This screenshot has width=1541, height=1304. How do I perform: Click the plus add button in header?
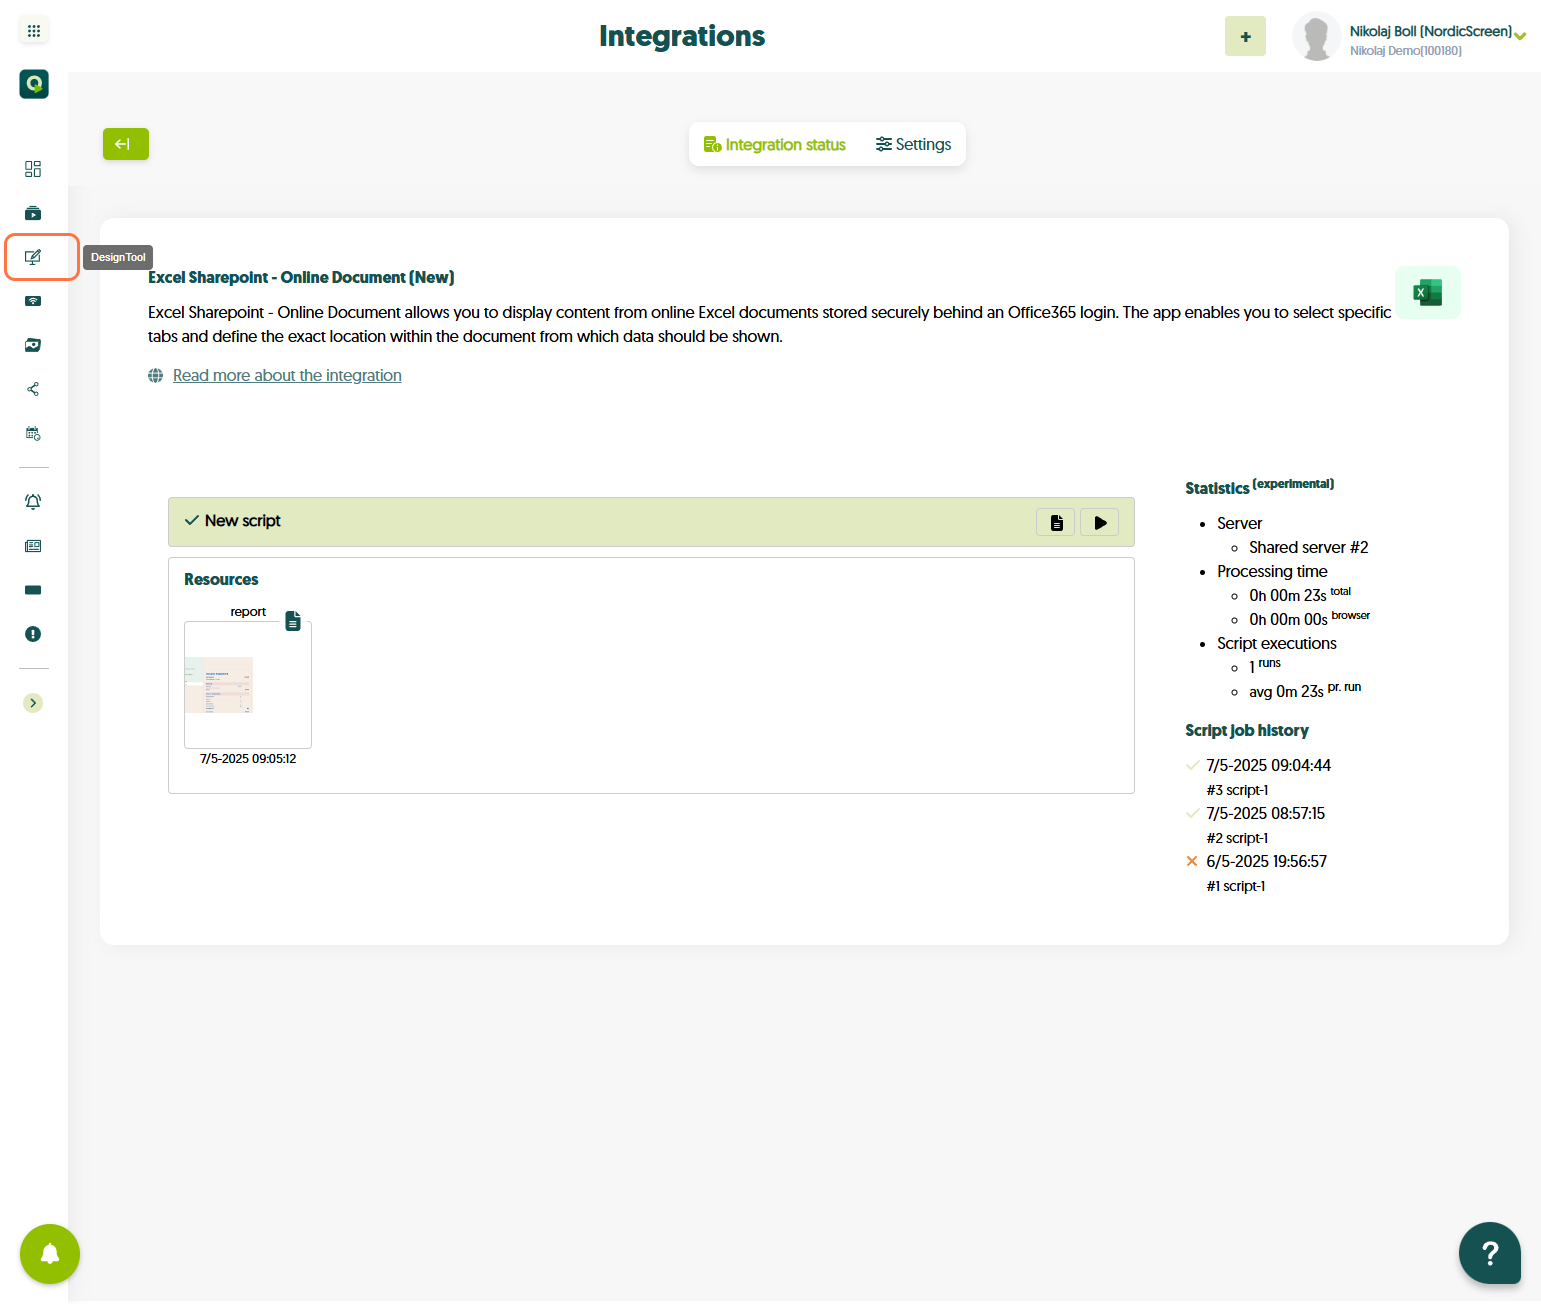click(1245, 36)
